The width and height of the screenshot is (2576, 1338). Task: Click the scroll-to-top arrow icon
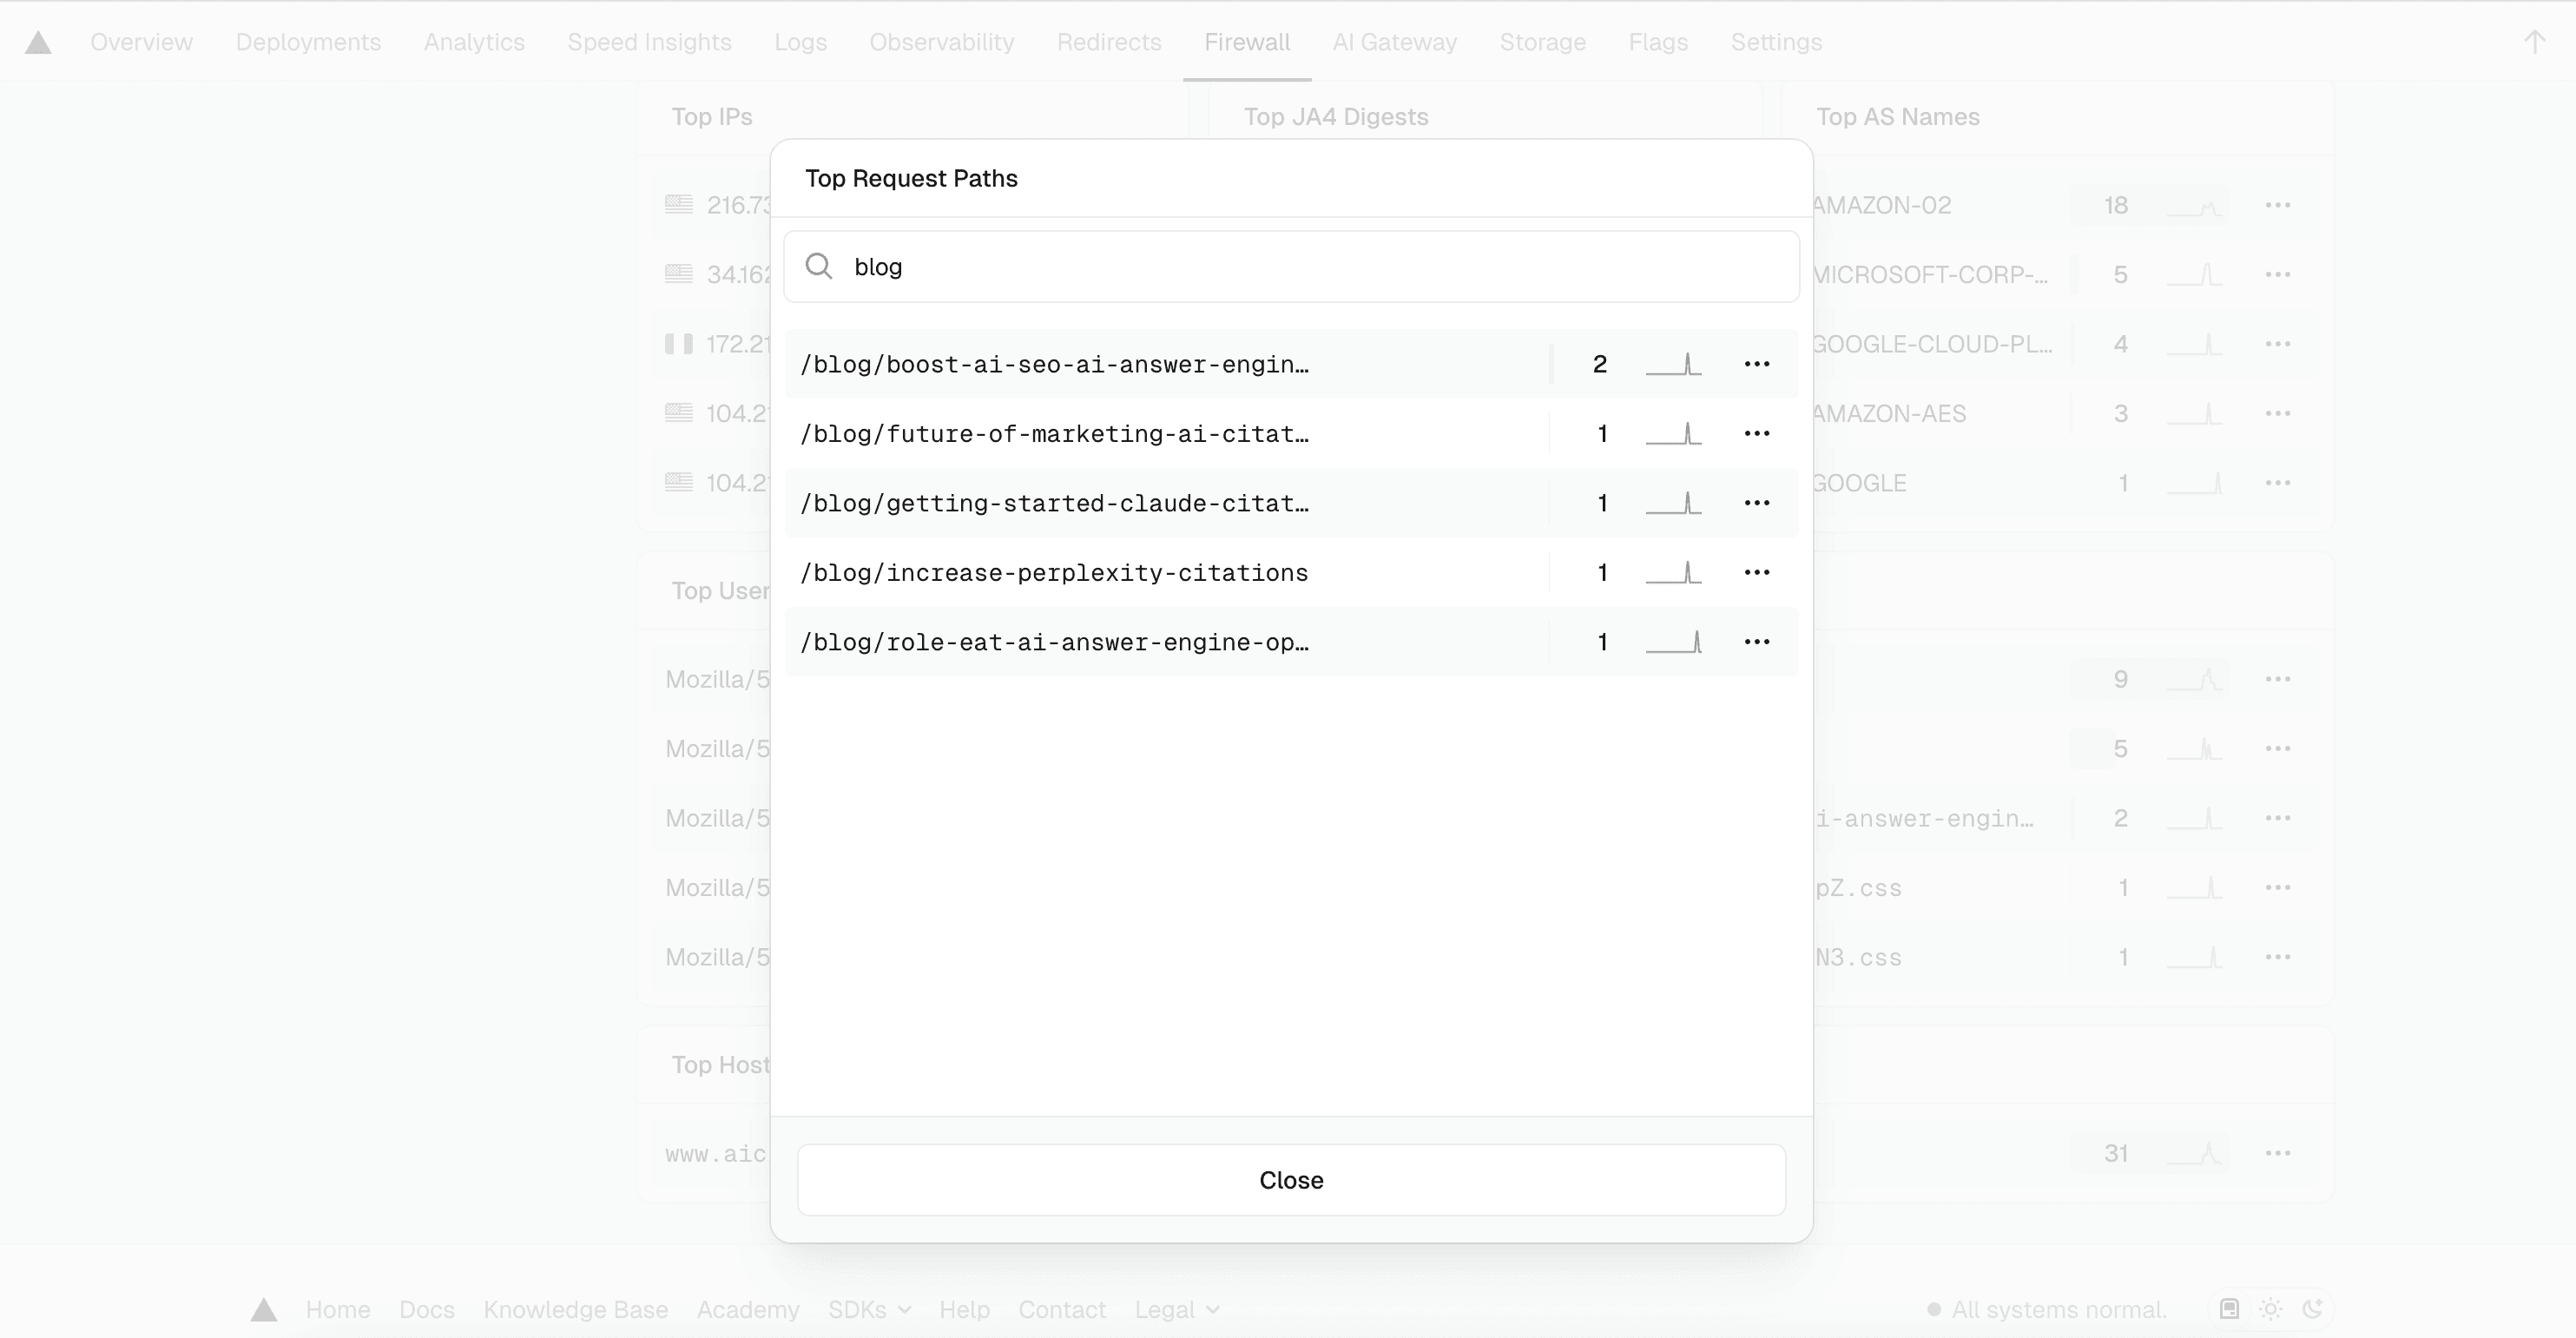[2533, 42]
